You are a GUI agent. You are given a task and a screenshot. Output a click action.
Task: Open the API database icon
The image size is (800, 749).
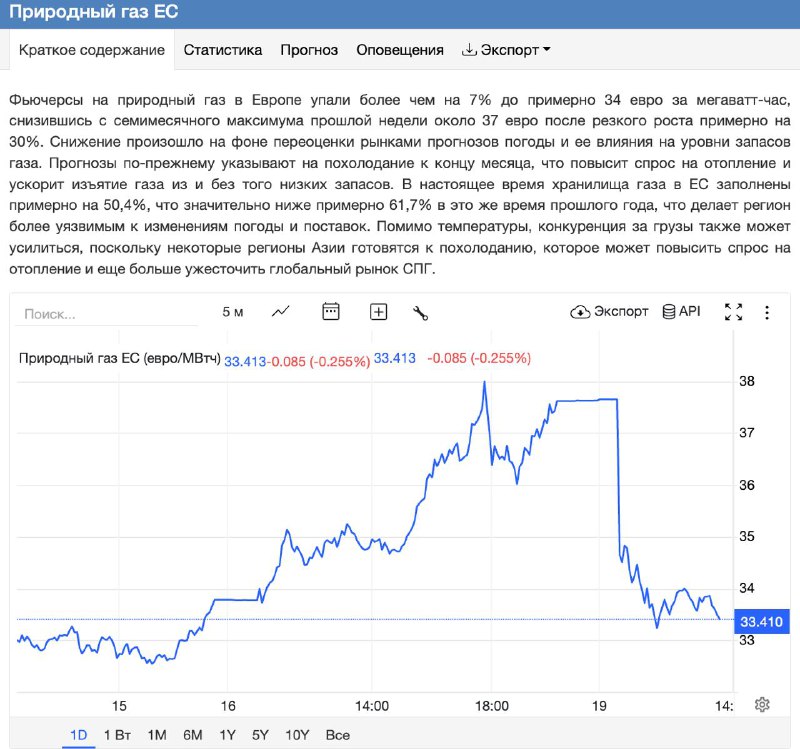[x=681, y=312]
